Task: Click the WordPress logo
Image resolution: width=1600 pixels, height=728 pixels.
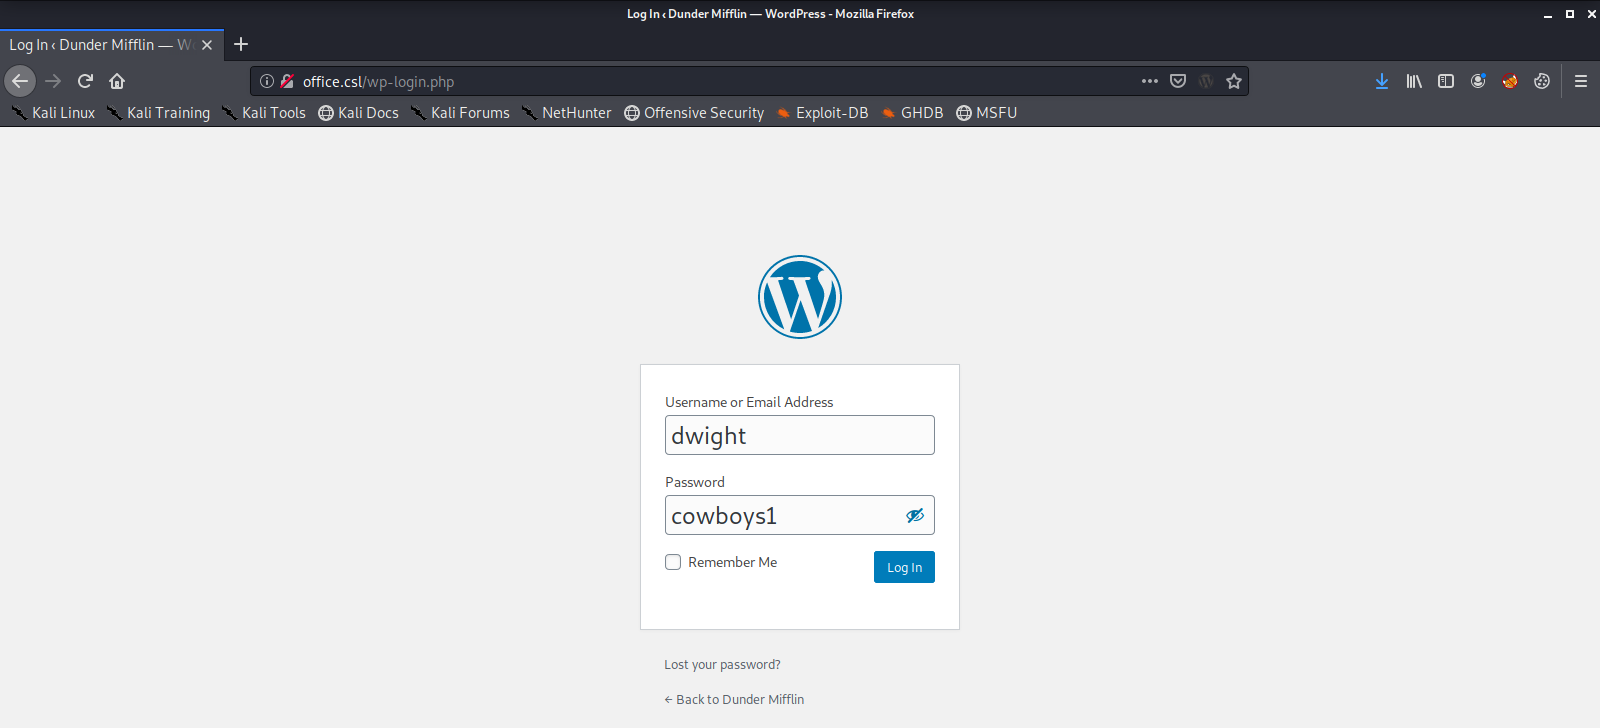Action: click(x=800, y=297)
